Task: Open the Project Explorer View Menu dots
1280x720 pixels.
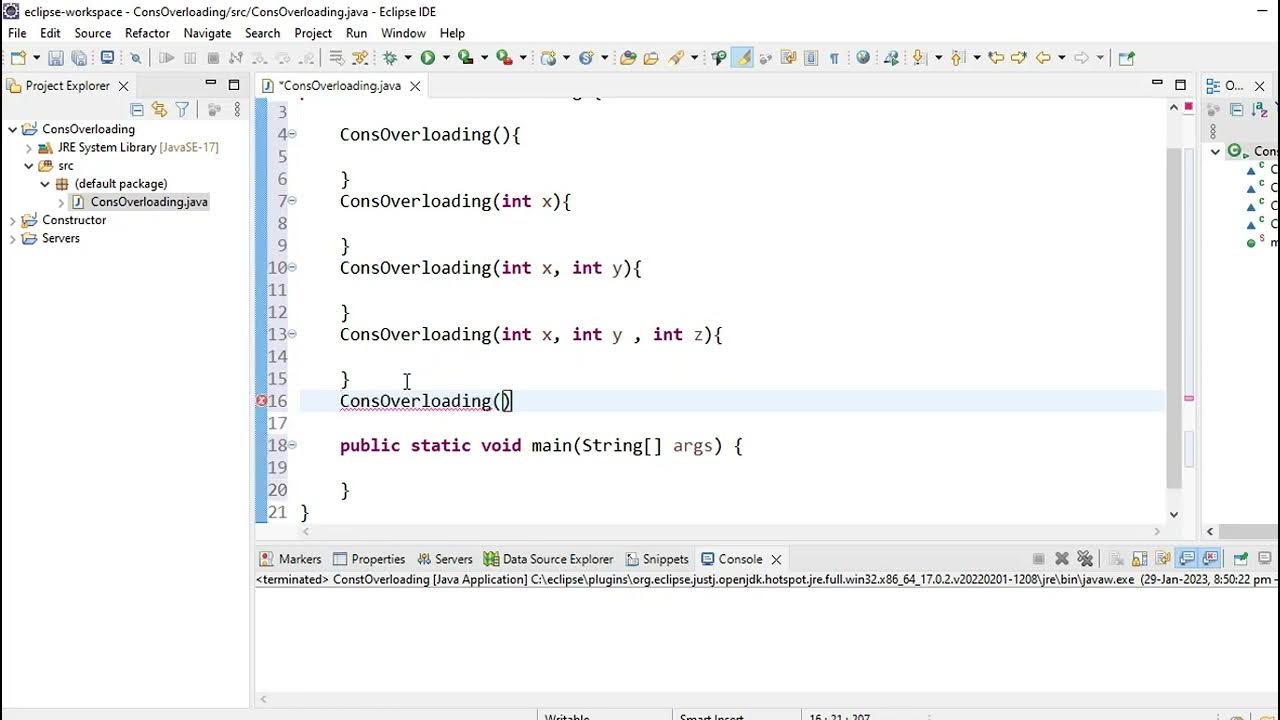Action: tap(237, 109)
